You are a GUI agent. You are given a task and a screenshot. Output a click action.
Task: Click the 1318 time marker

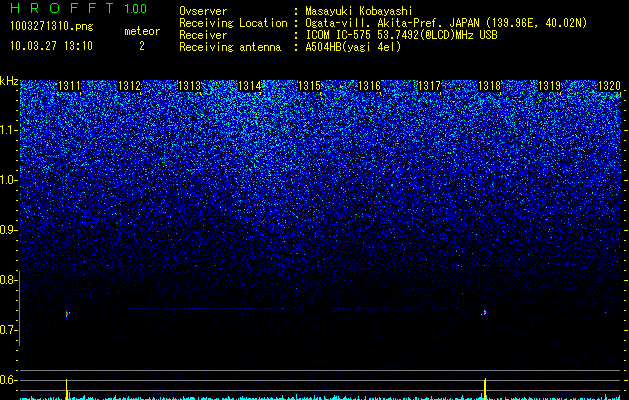click(x=489, y=86)
